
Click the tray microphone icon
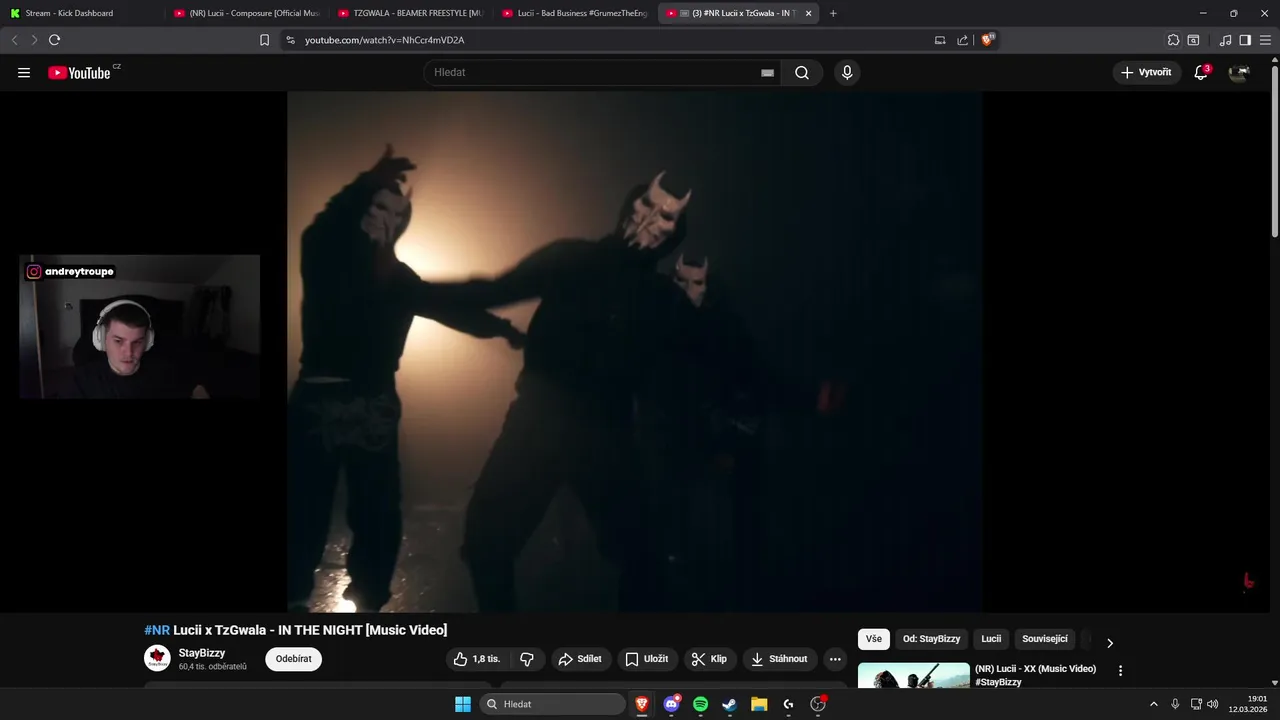pos(1175,704)
